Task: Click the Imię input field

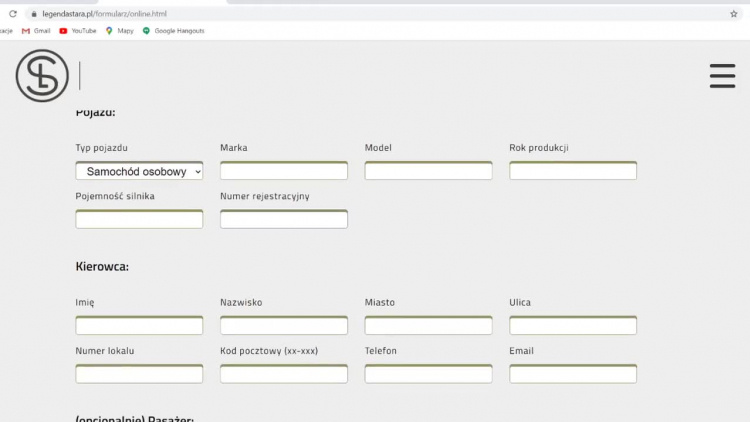Action: (139, 325)
